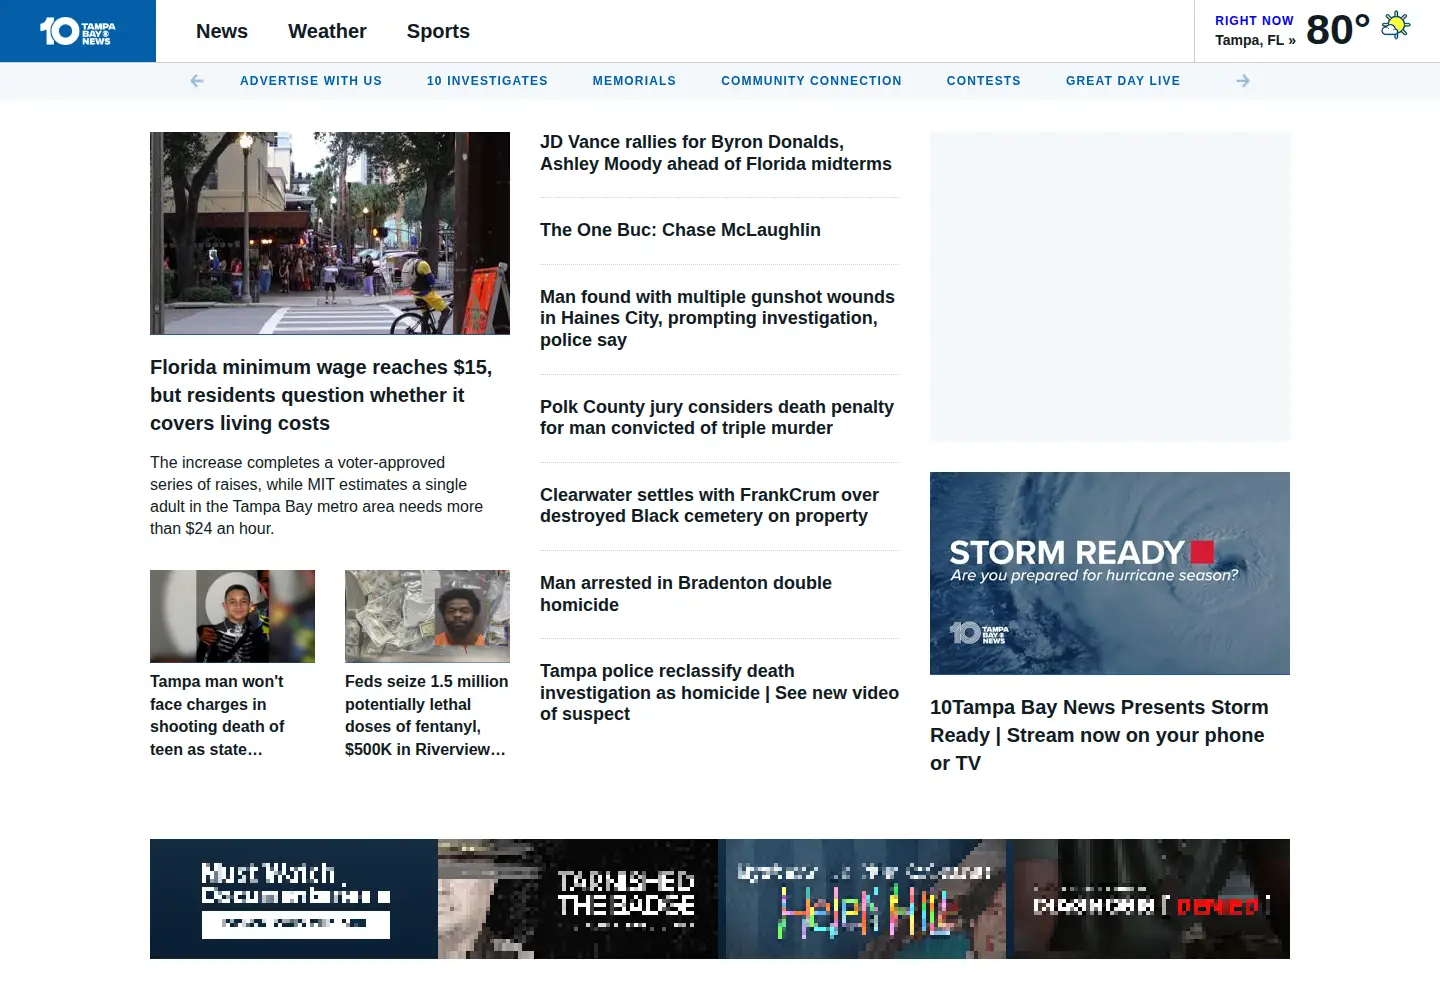Open the minimum wage story street photo
Viewport: 1440px width, 1000px height.
click(330, 233)
